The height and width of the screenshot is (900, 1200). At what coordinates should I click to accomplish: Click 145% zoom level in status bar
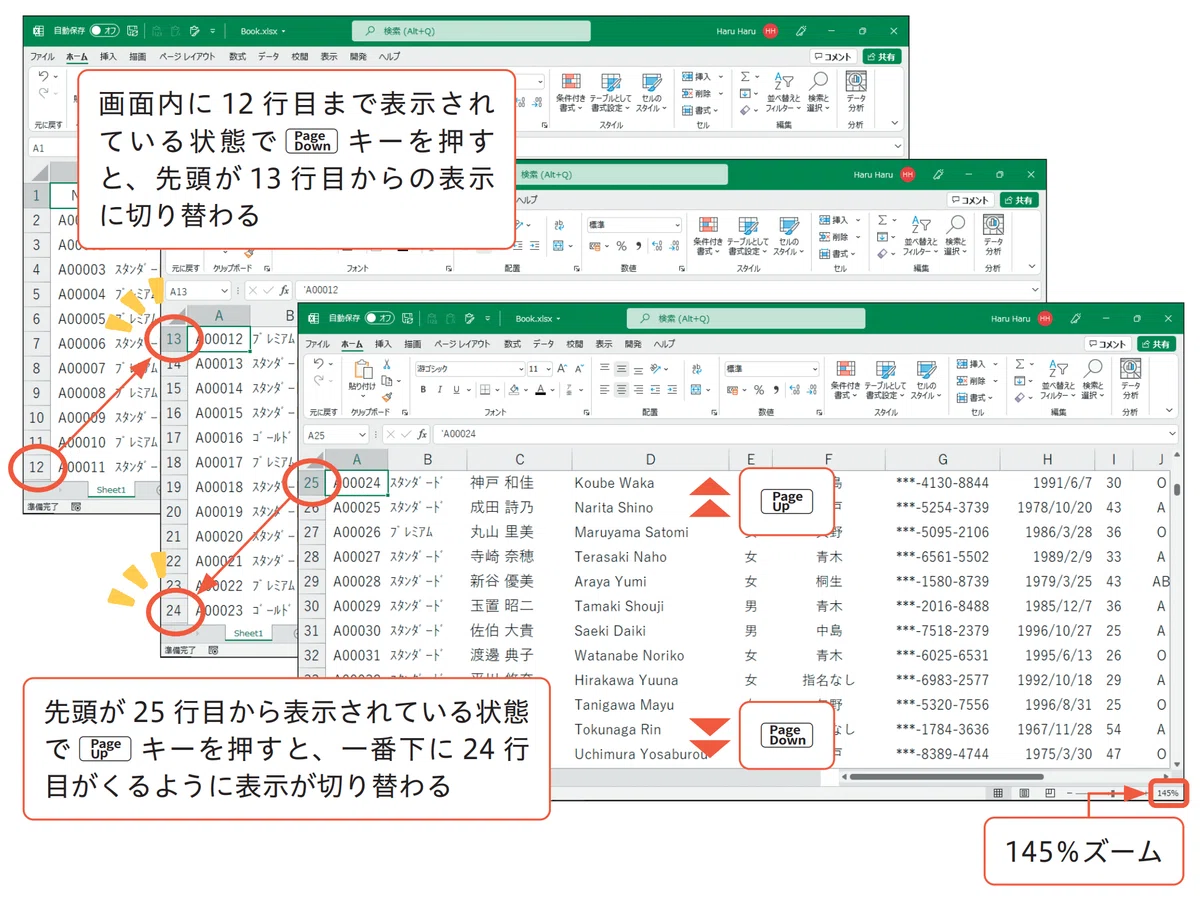1167,793
